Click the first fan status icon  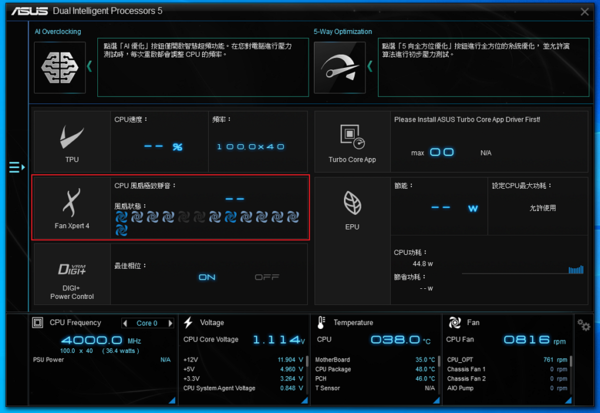pos(123,216)
